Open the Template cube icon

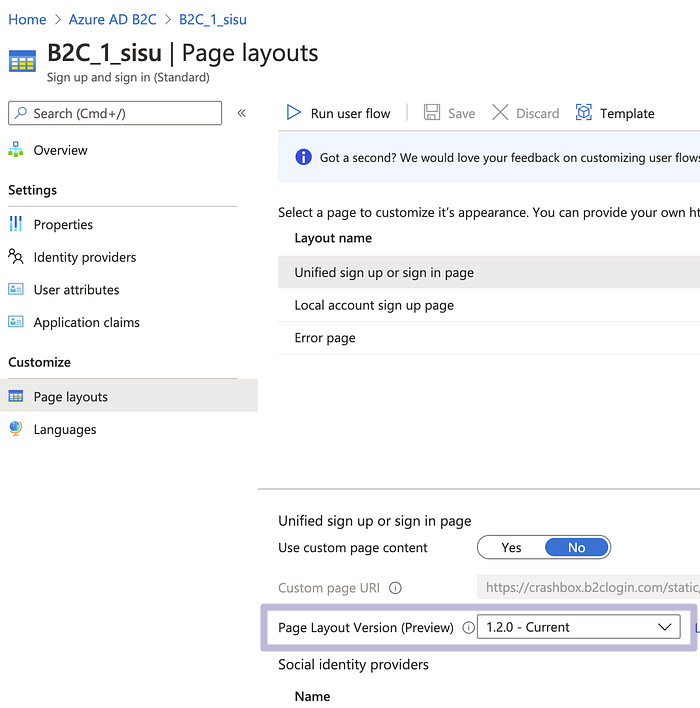pyautogui.click(x=583, y=112)
